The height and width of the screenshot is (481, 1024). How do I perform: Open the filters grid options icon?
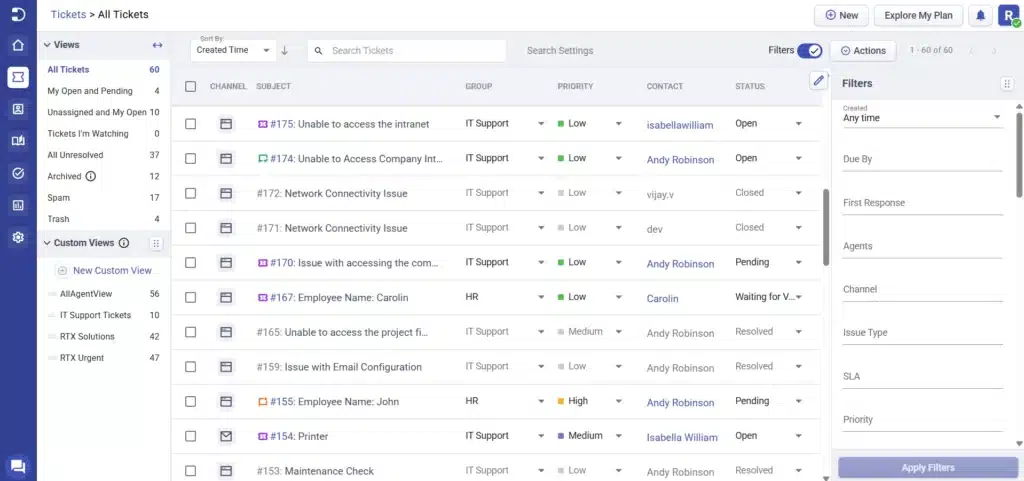point(1007,84)
